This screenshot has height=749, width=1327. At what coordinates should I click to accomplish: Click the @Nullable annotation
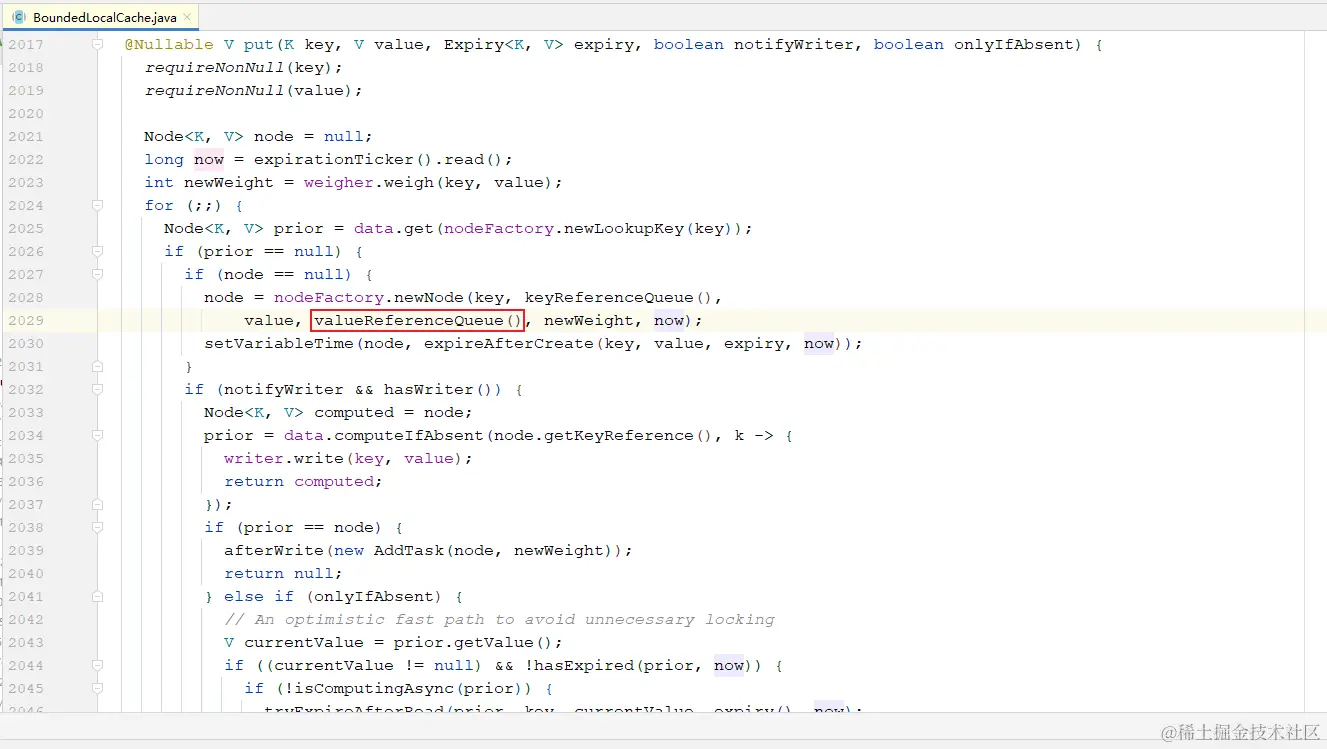(169, 44)
